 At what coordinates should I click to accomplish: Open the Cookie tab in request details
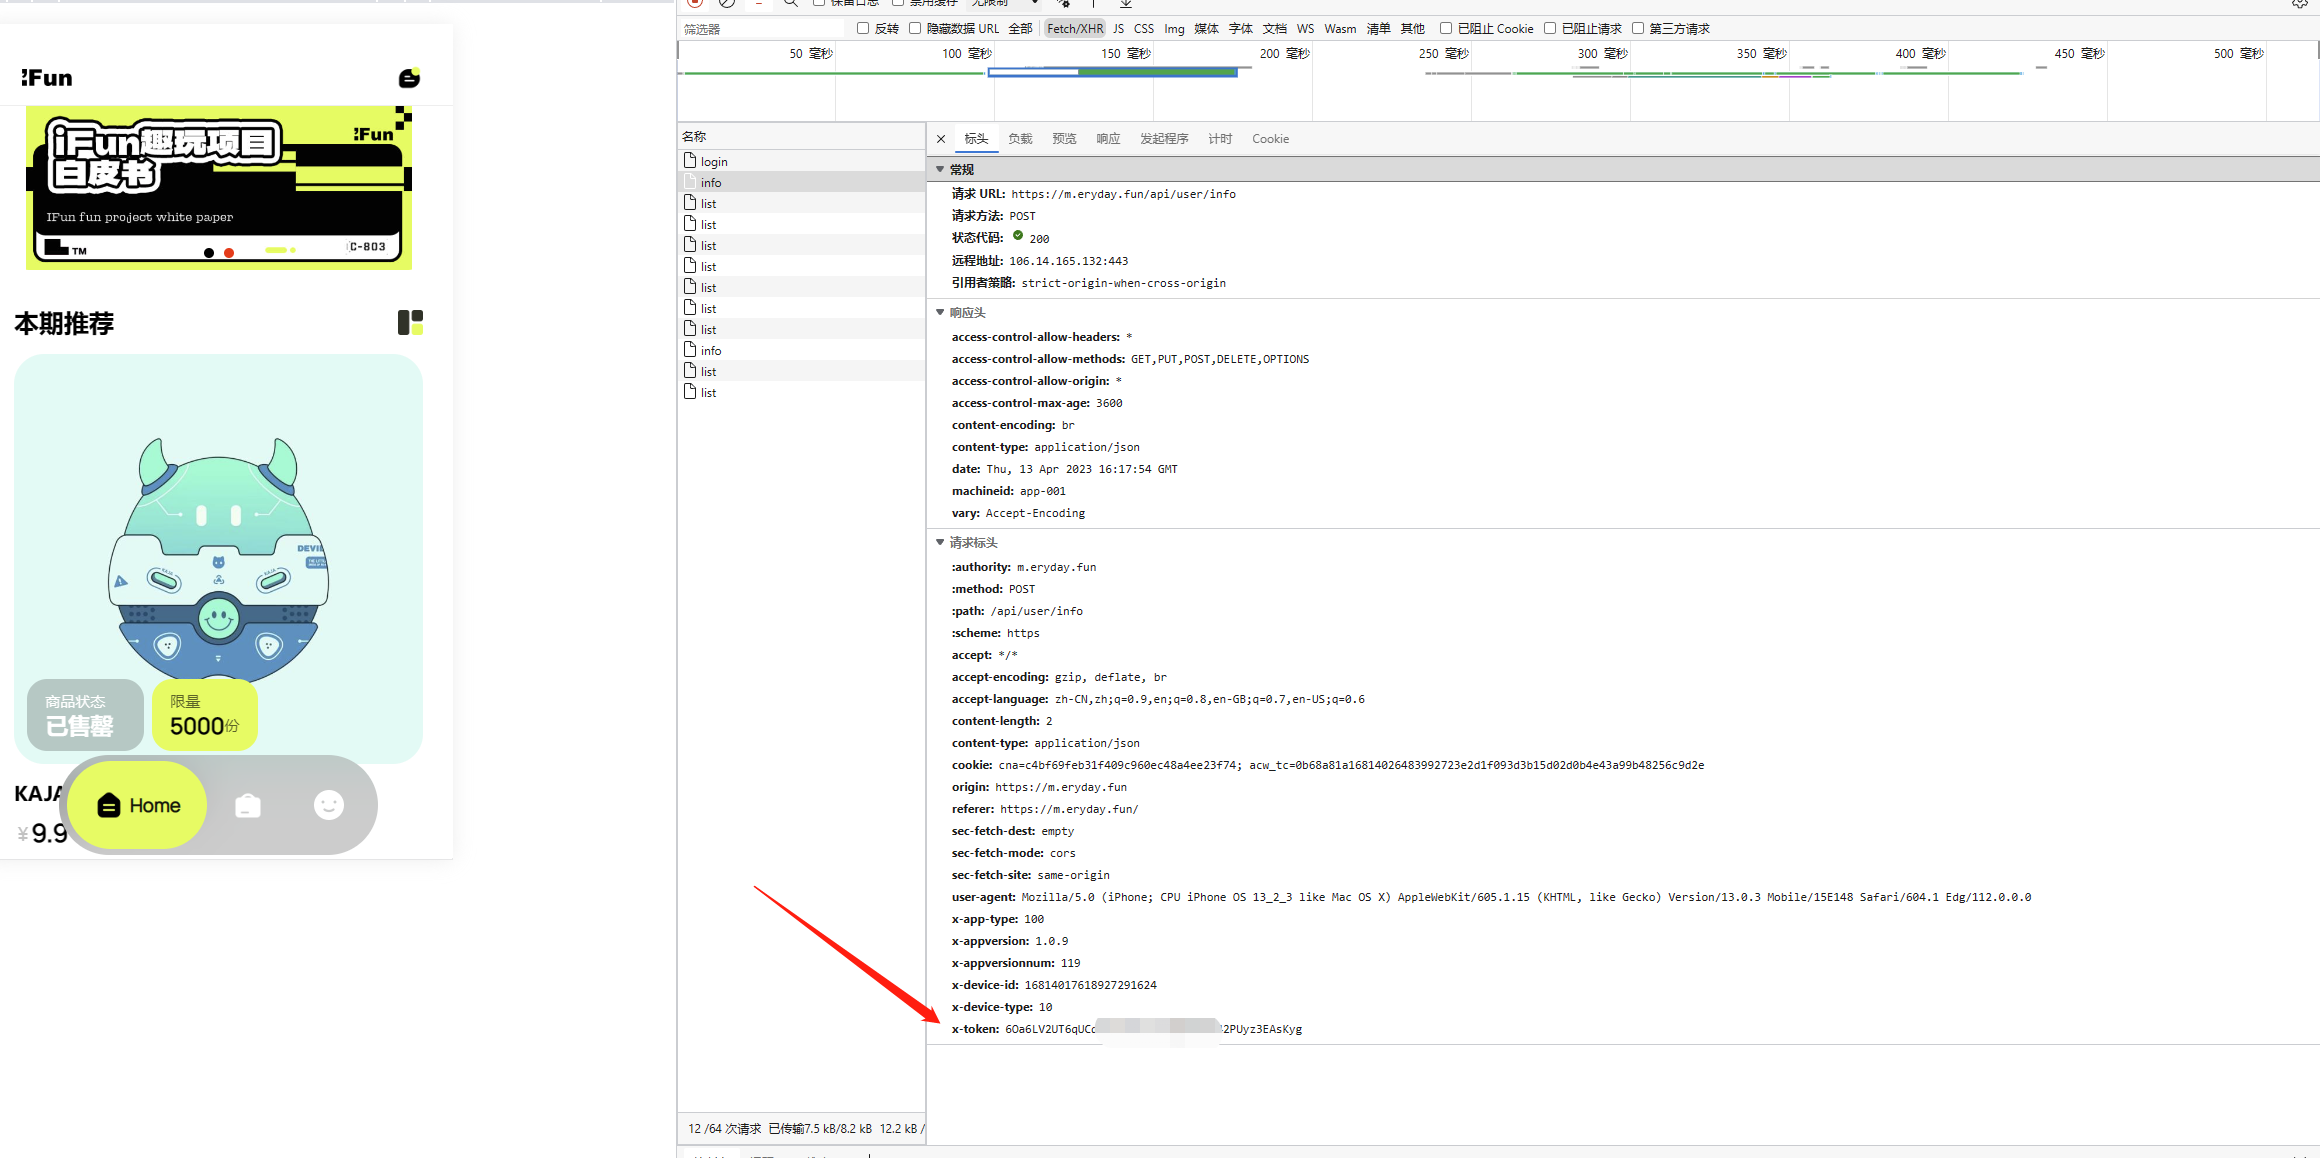click(x=1270, y=139)
